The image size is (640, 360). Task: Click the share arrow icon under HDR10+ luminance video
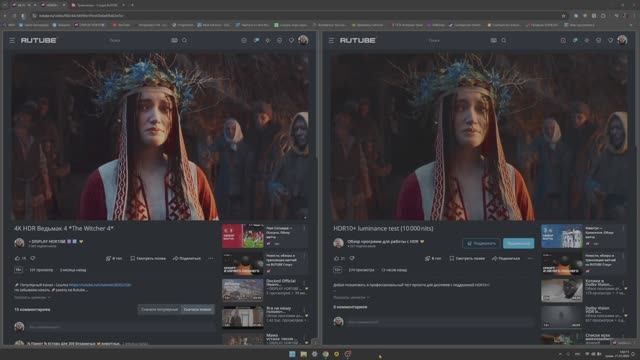pos(494,258)
